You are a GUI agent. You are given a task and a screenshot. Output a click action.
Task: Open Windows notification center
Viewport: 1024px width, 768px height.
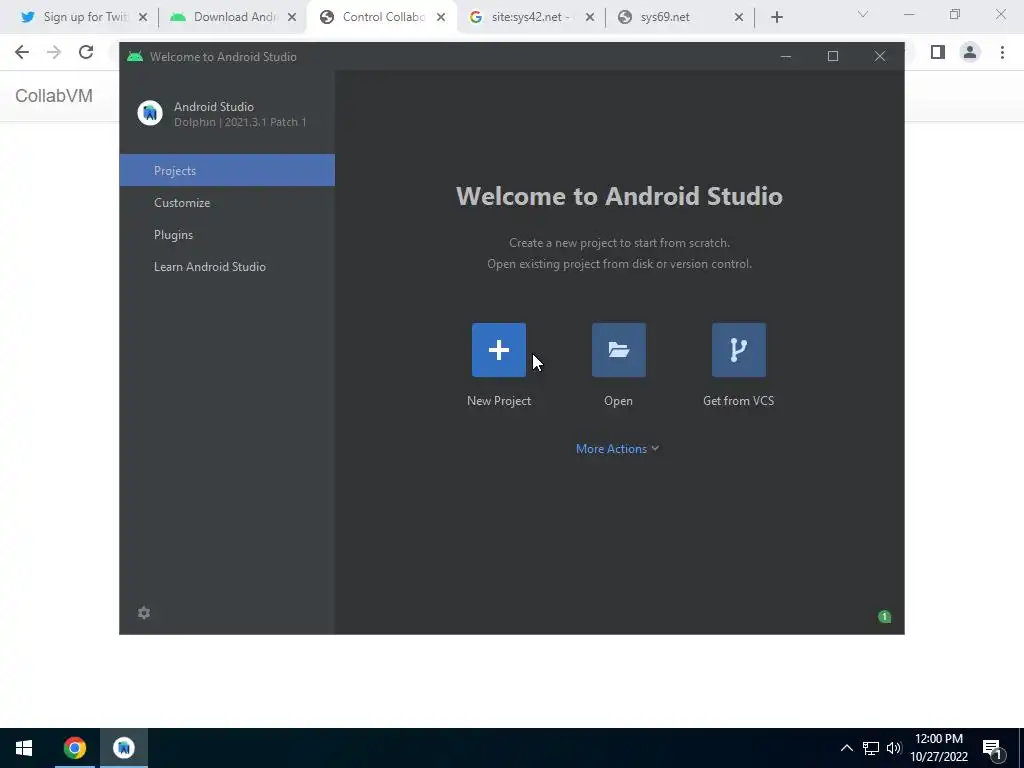(993, 749)
